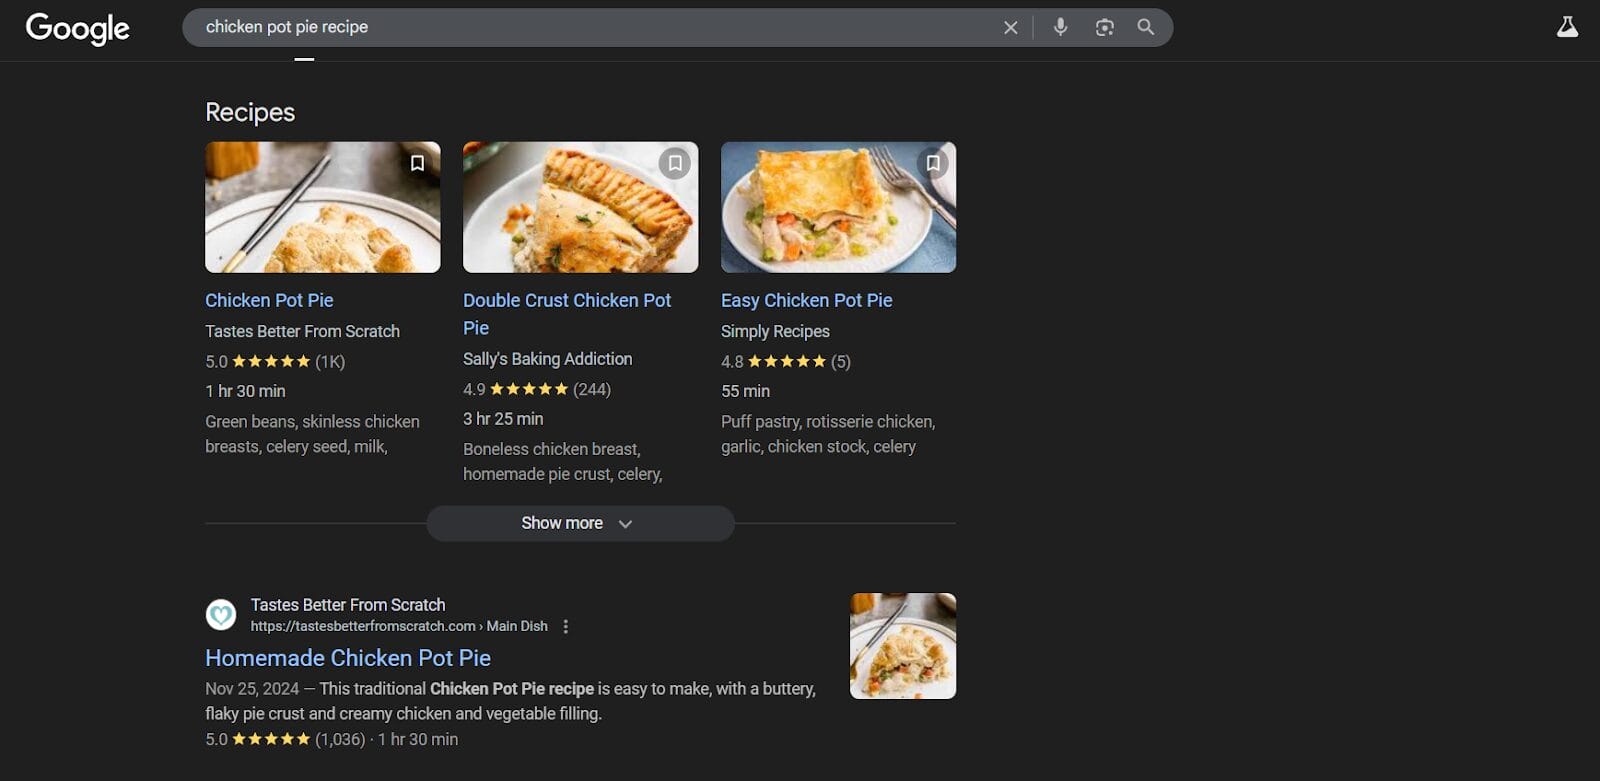Viewport: 1600px width, 781px height.
Task: Open Google Lens image search
Action: pos(1104,27)
